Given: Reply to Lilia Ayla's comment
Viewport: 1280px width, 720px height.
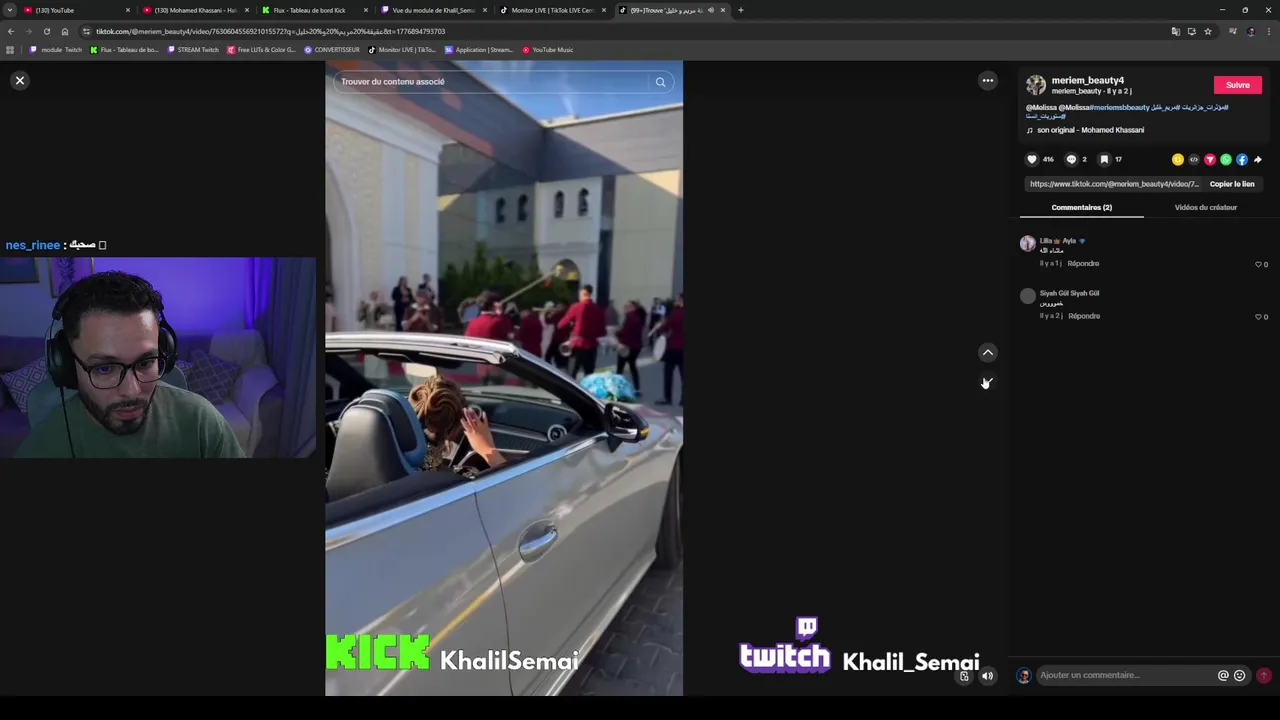Looking at the screenshot, I should pyautogui.click(x=1083, y=264).
